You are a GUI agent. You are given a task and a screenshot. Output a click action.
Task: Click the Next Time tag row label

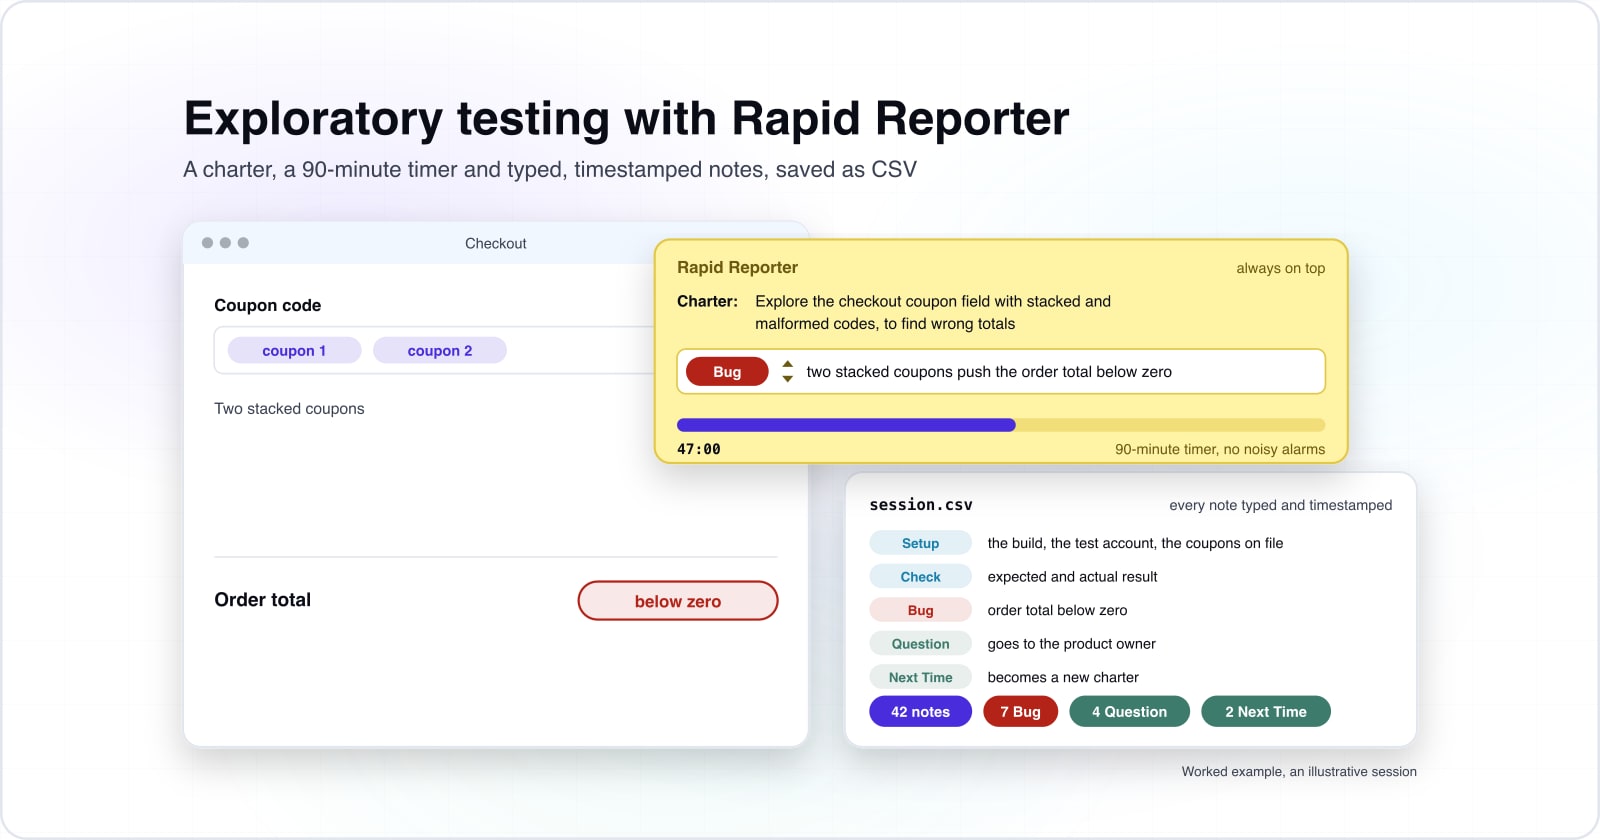coord(920,677)
